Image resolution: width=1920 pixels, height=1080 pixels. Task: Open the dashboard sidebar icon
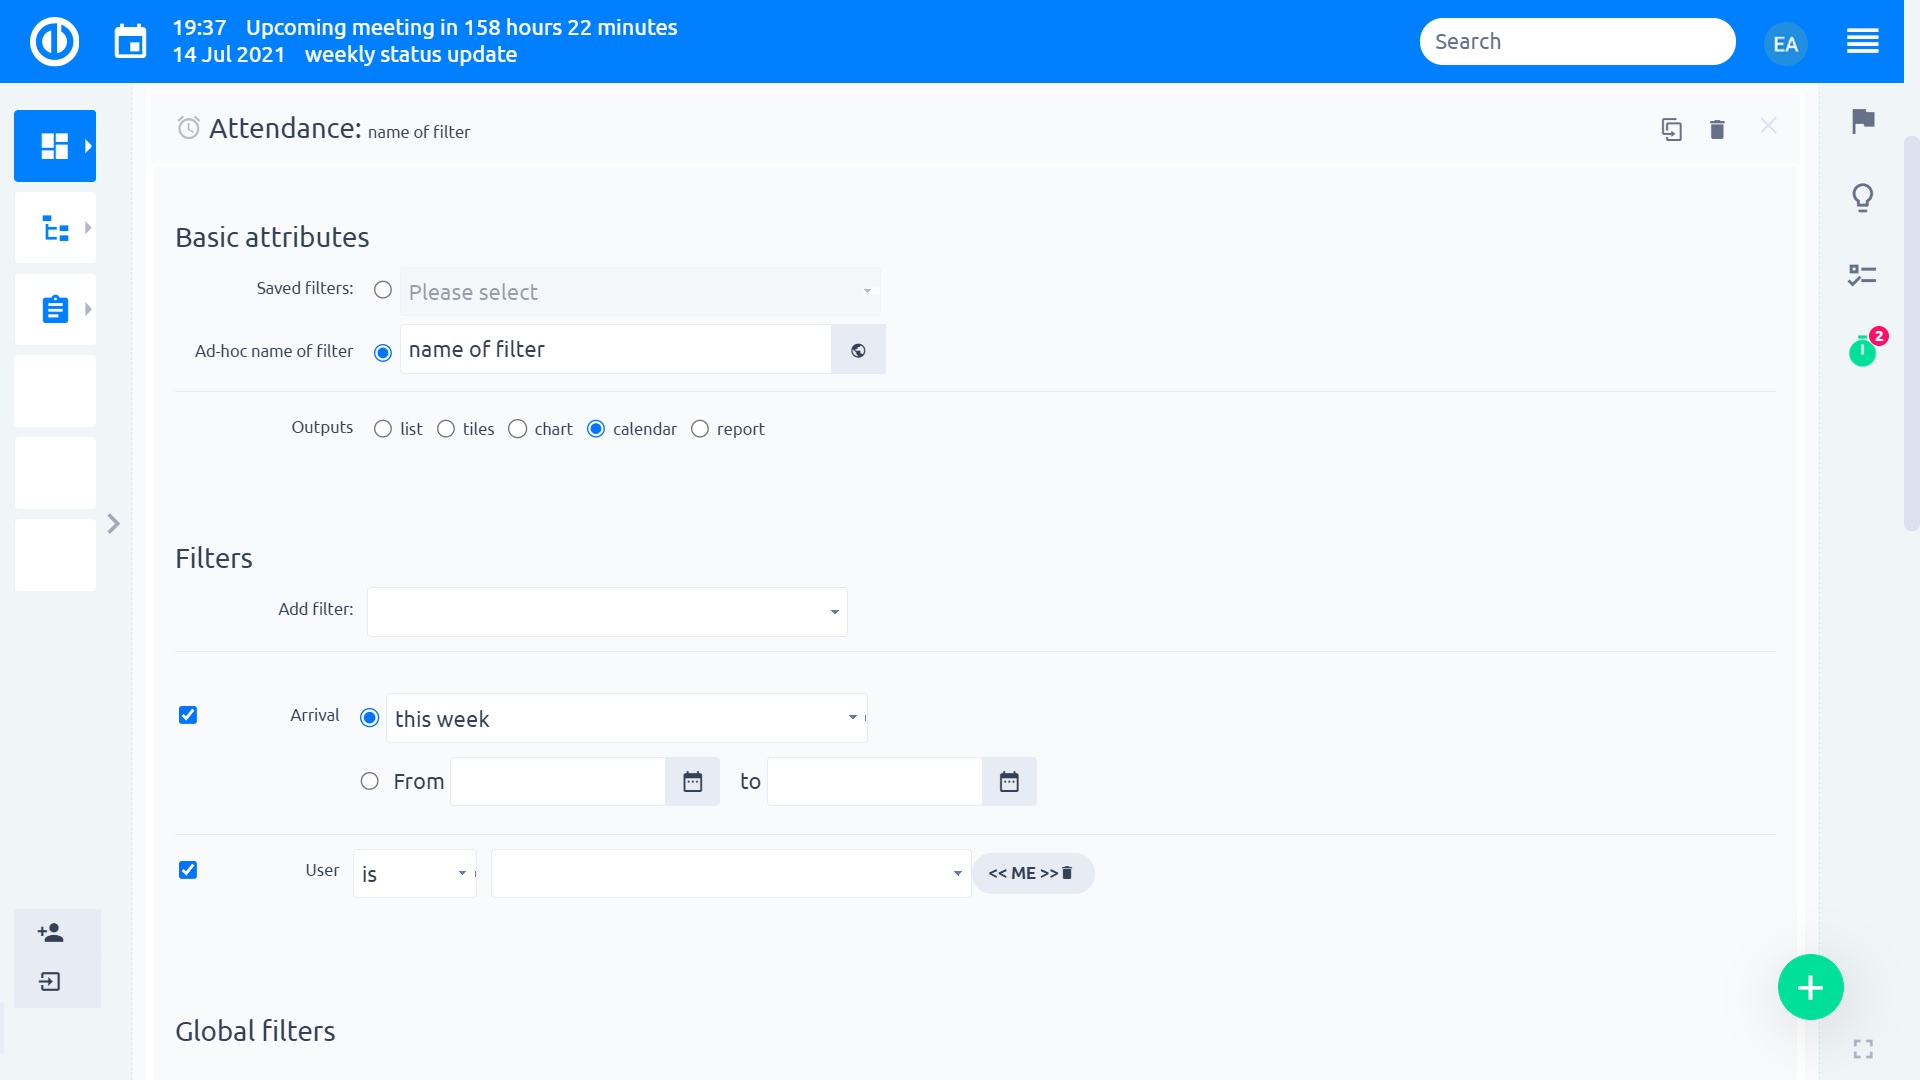[54, 146]
